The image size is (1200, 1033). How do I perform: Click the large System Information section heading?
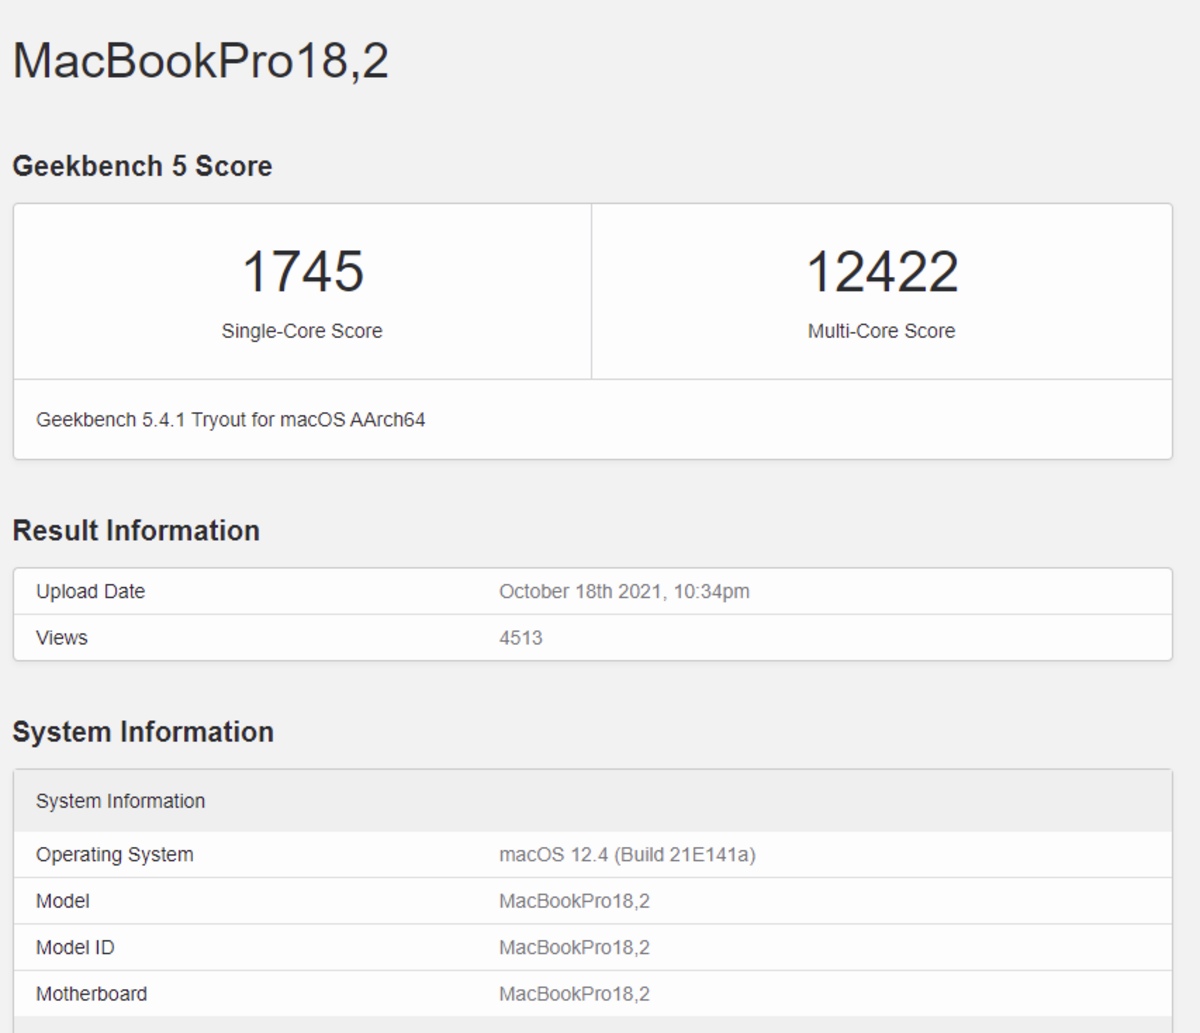[x=143, y=732]
